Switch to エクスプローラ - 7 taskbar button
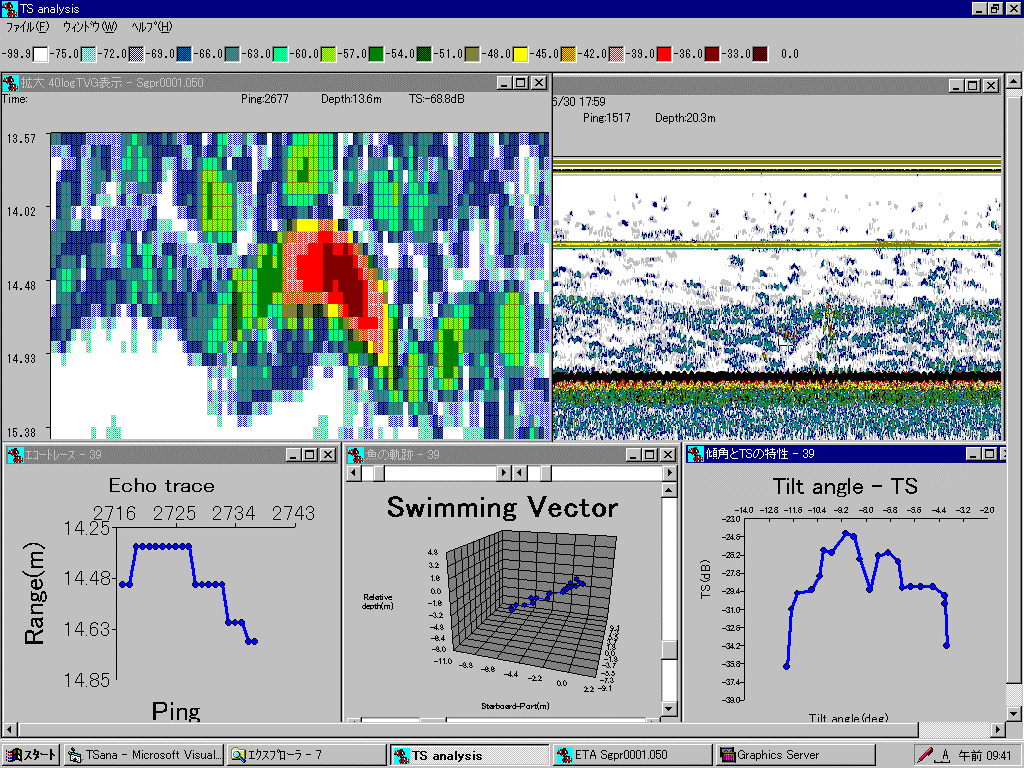Image resolution: width=1024 pixels, height=768 pixels. click(305, 755)
